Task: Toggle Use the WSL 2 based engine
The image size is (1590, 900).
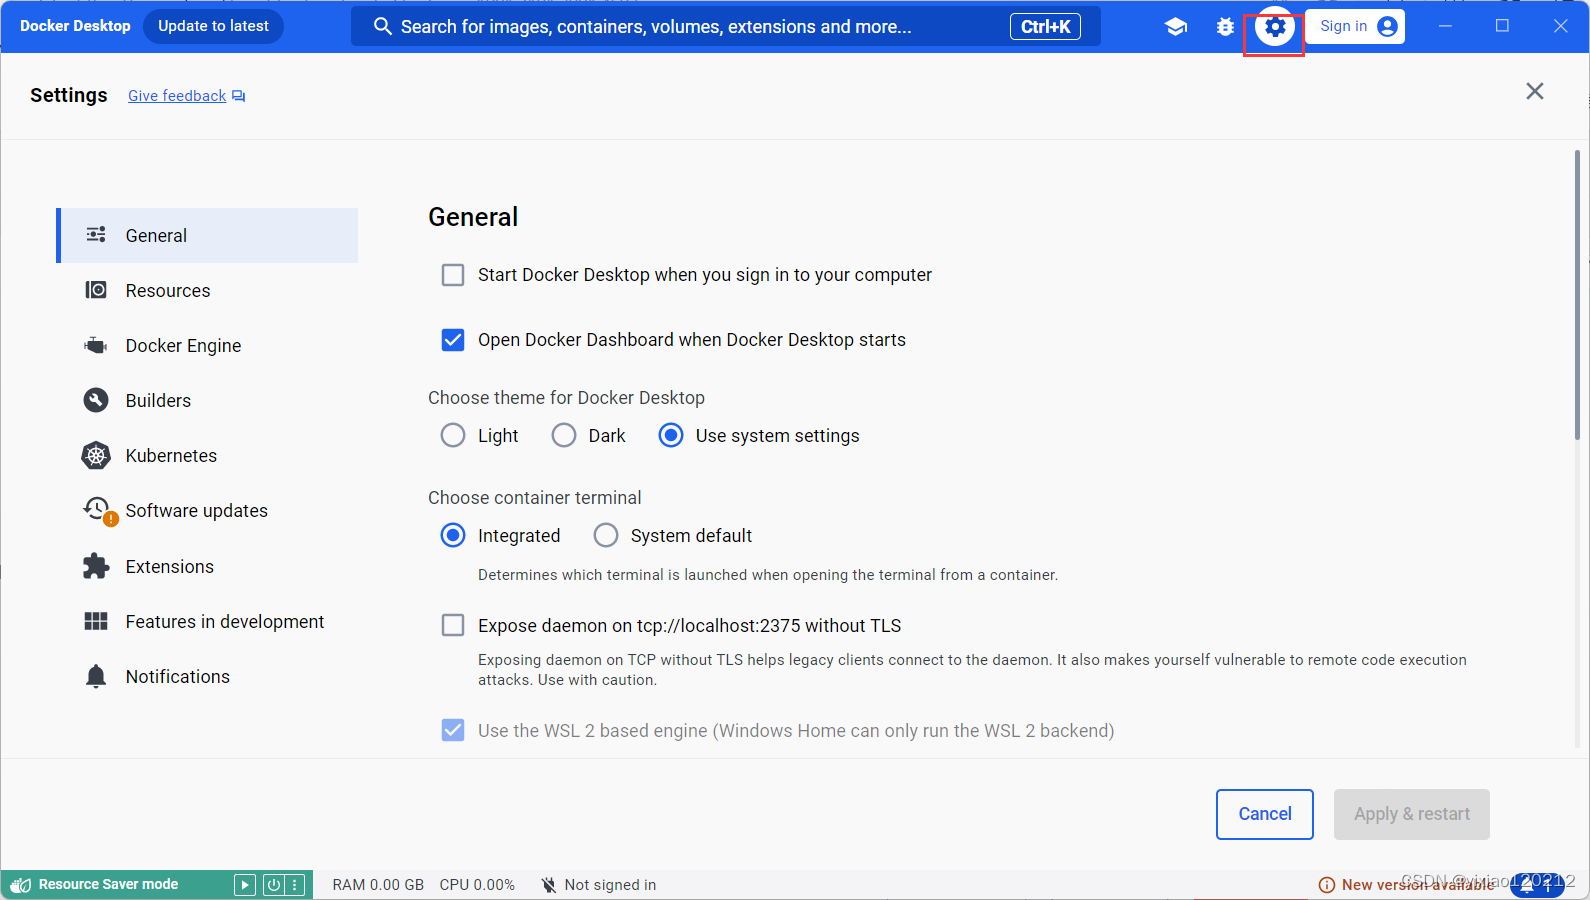Action: tap(453, 730)
